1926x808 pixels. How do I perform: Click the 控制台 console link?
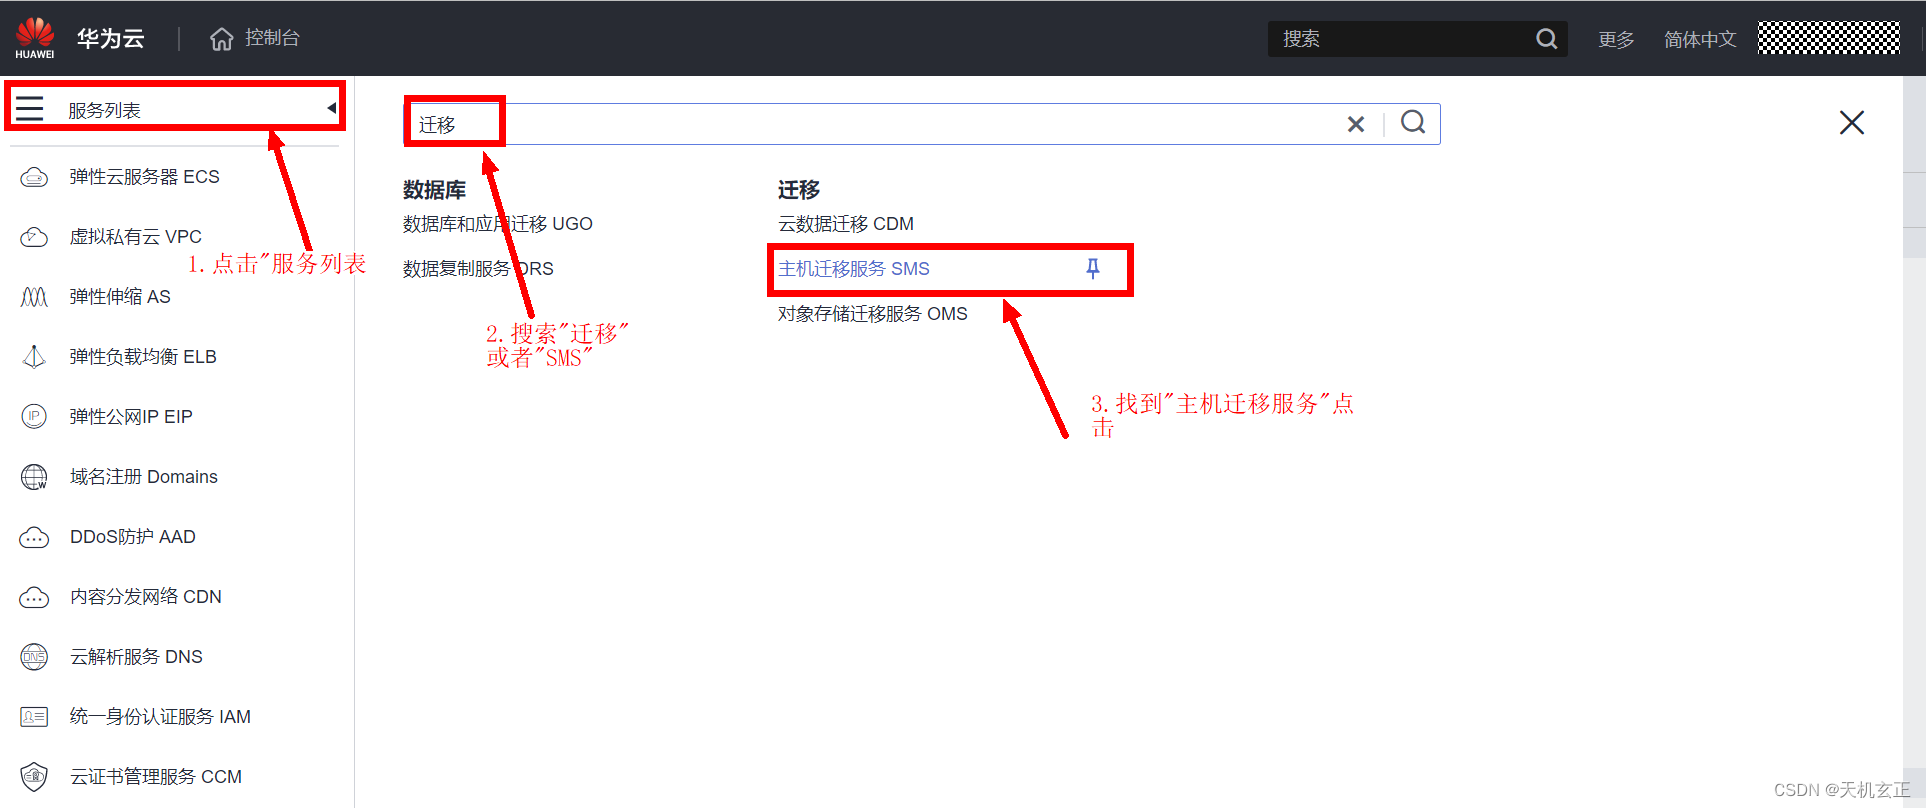click(272, 38)
